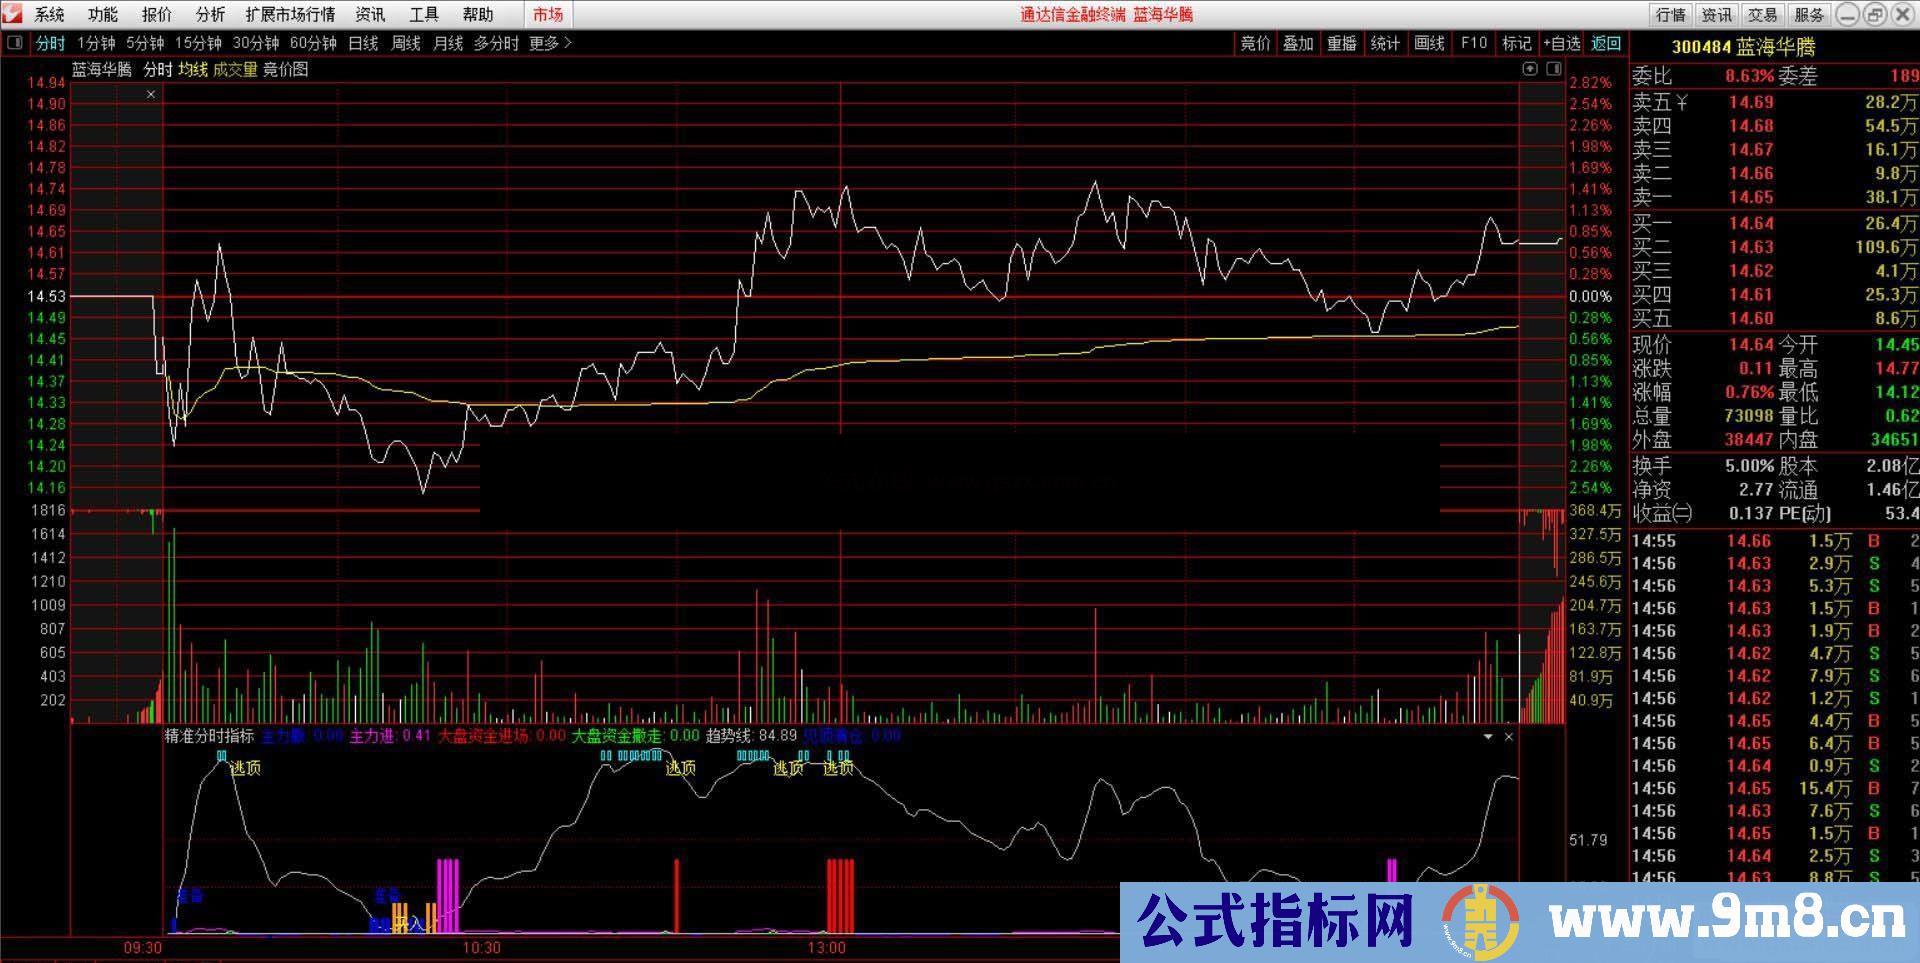This screenshot has width=1920, height=963.
Task: Switch to the 市场 tab
Action: tap(548, 14)
